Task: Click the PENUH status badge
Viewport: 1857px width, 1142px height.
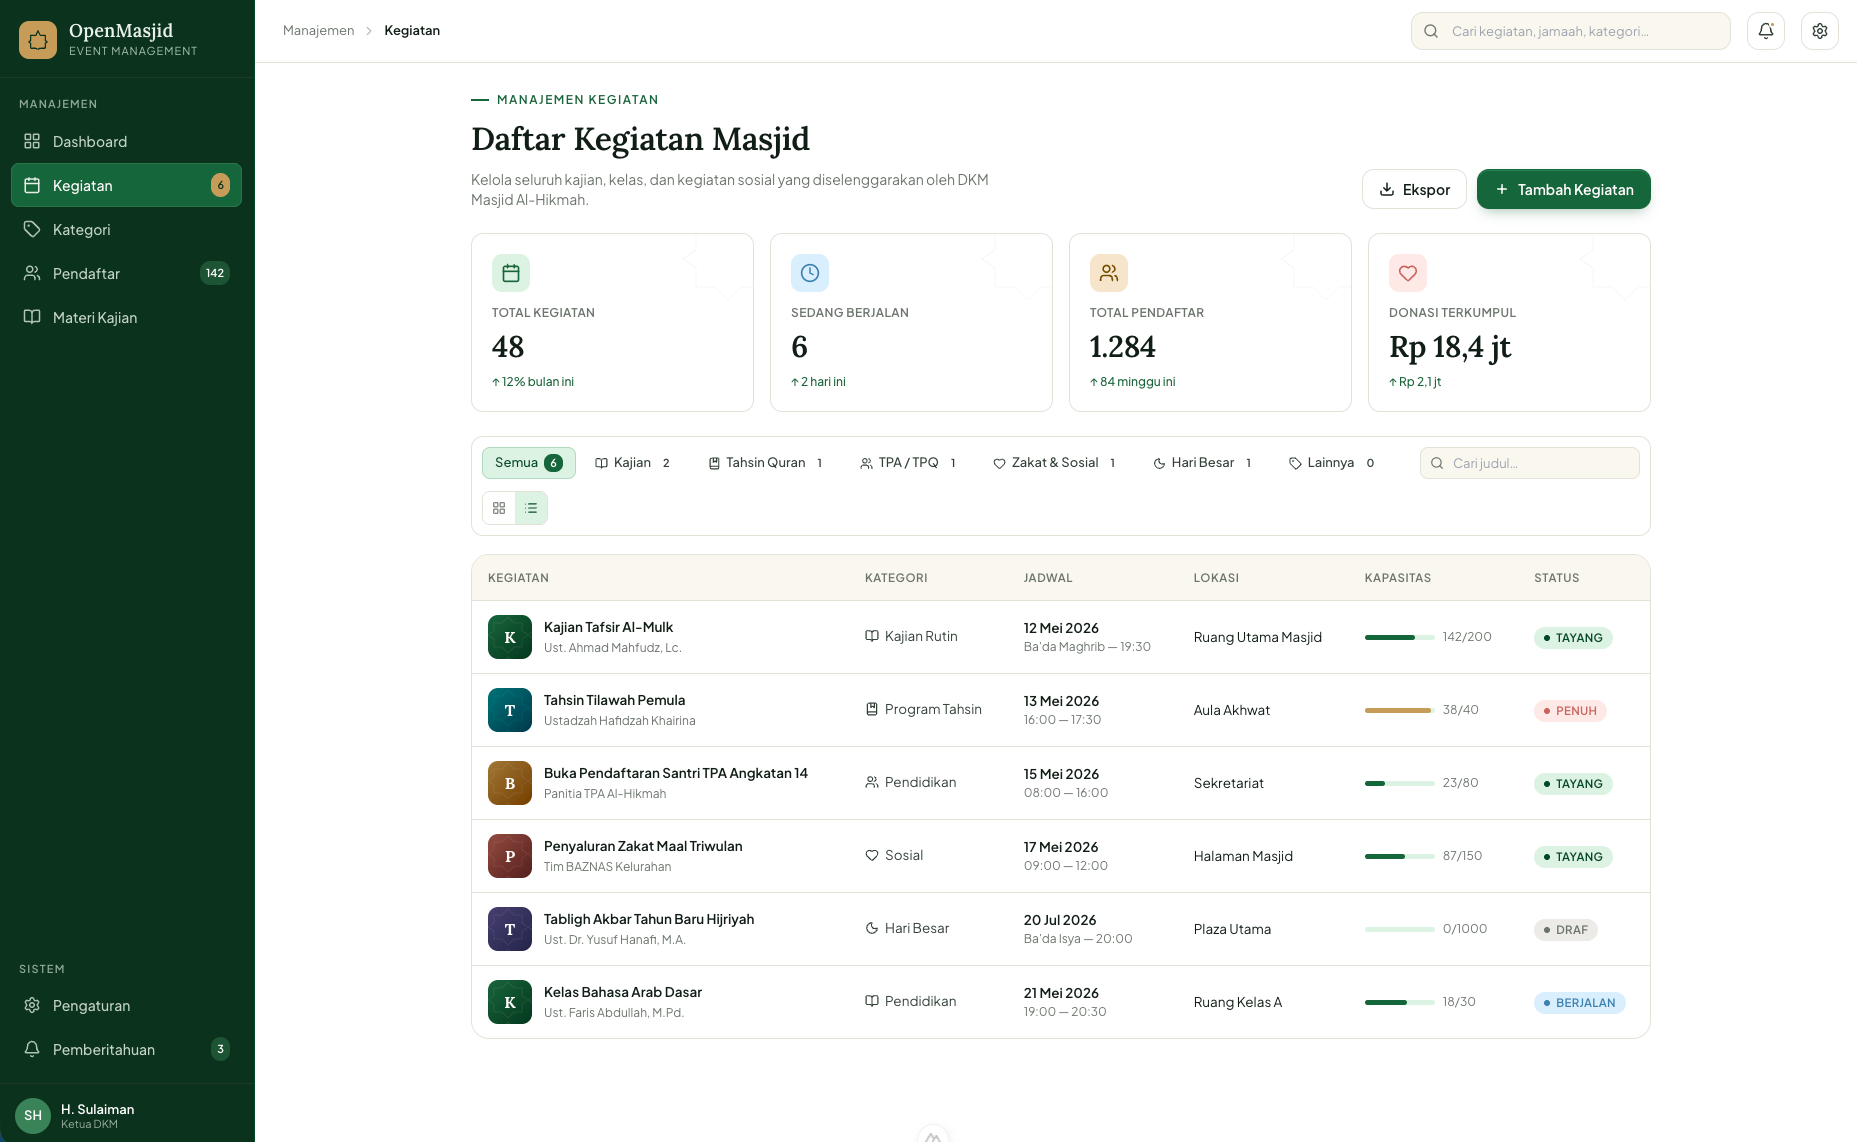Action: point(1570,711)
